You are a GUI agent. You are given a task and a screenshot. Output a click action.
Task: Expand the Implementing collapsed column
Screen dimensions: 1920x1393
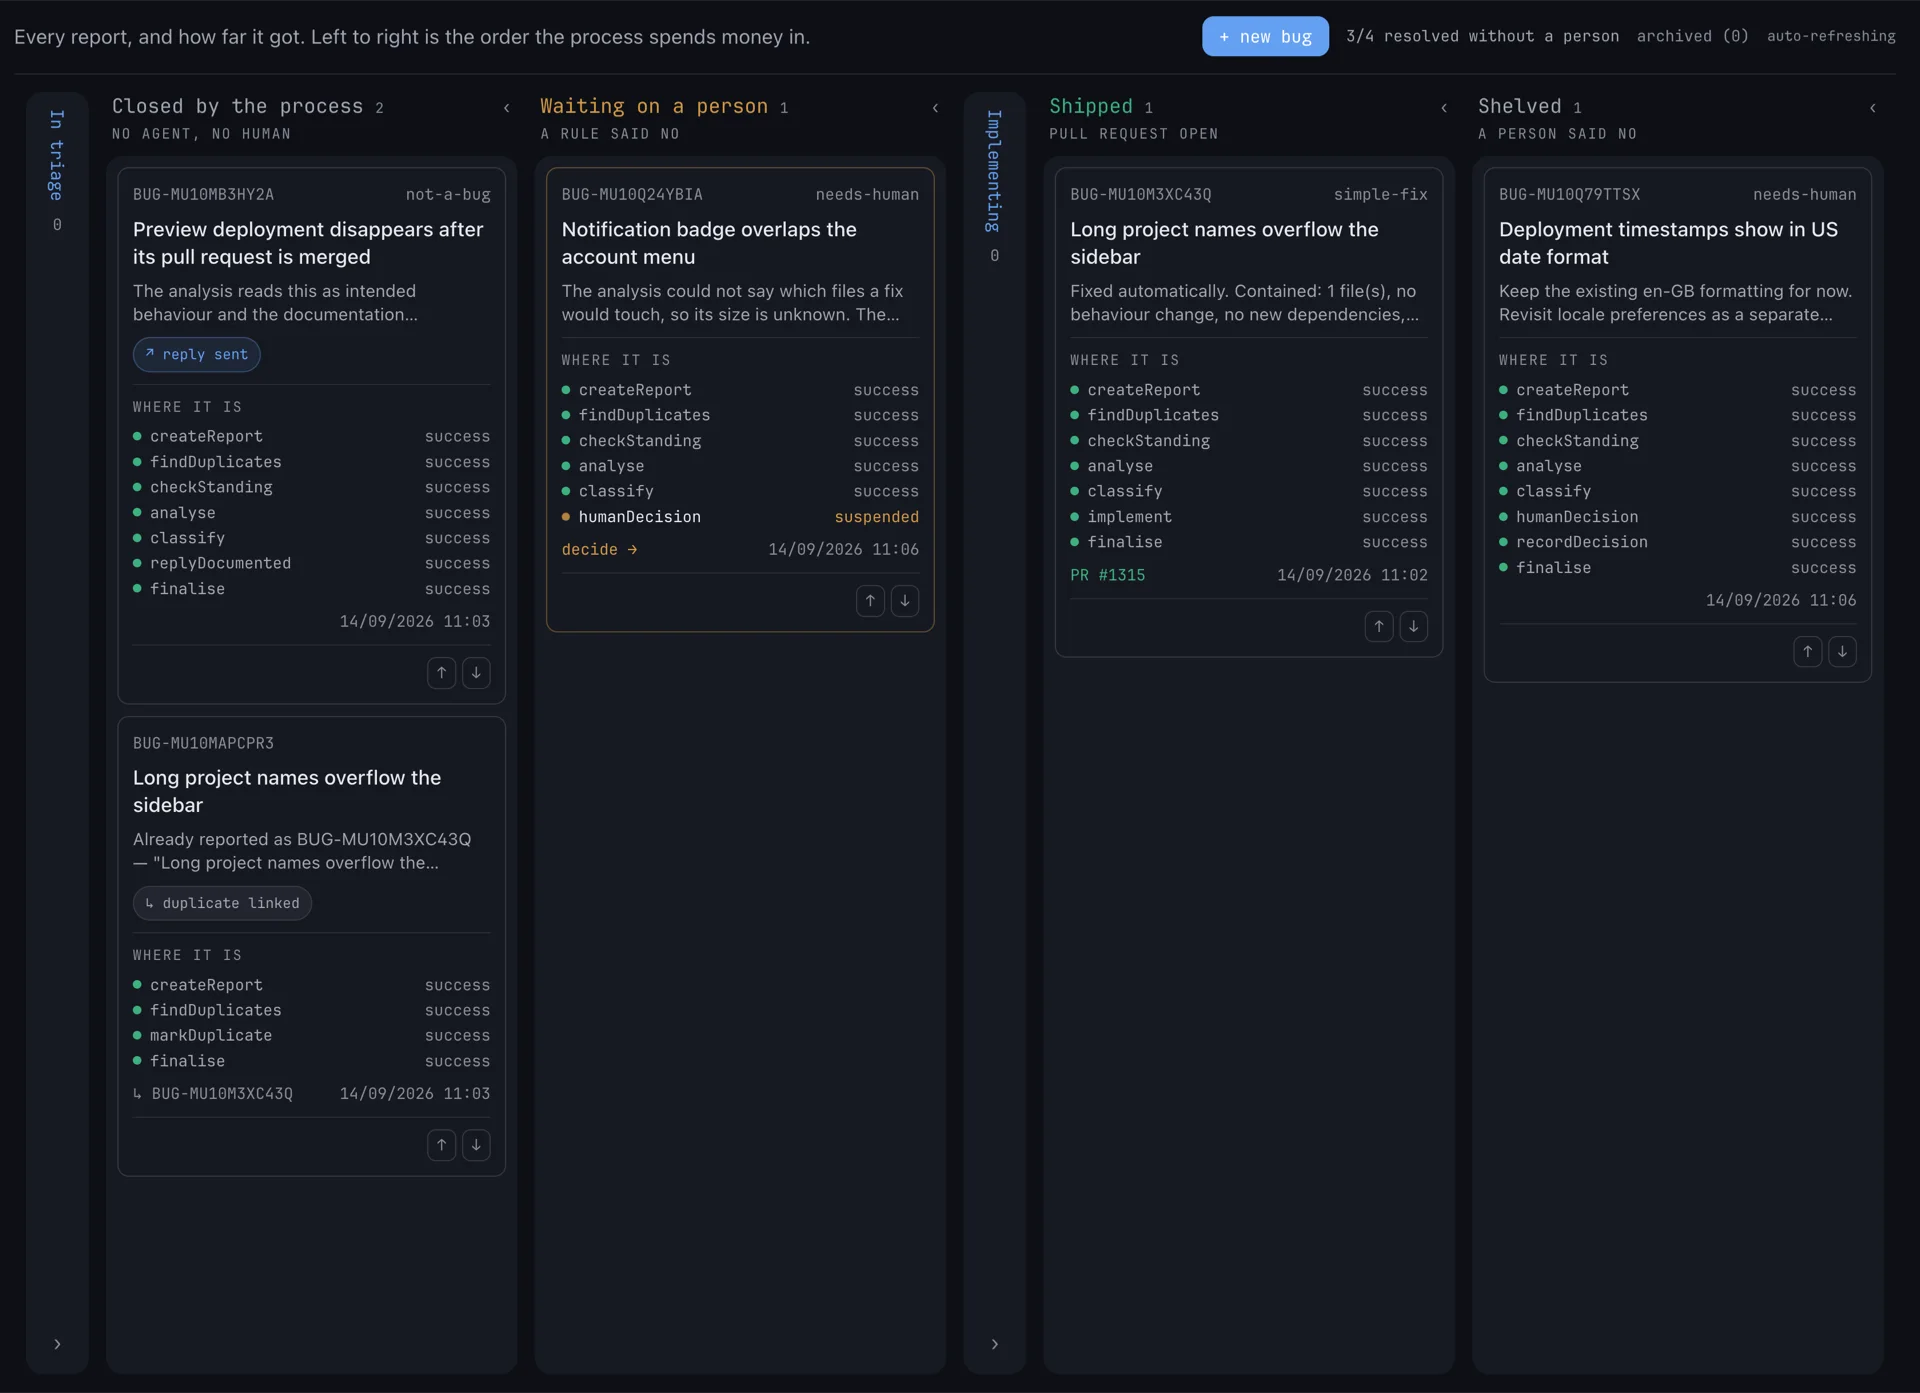994,1344
